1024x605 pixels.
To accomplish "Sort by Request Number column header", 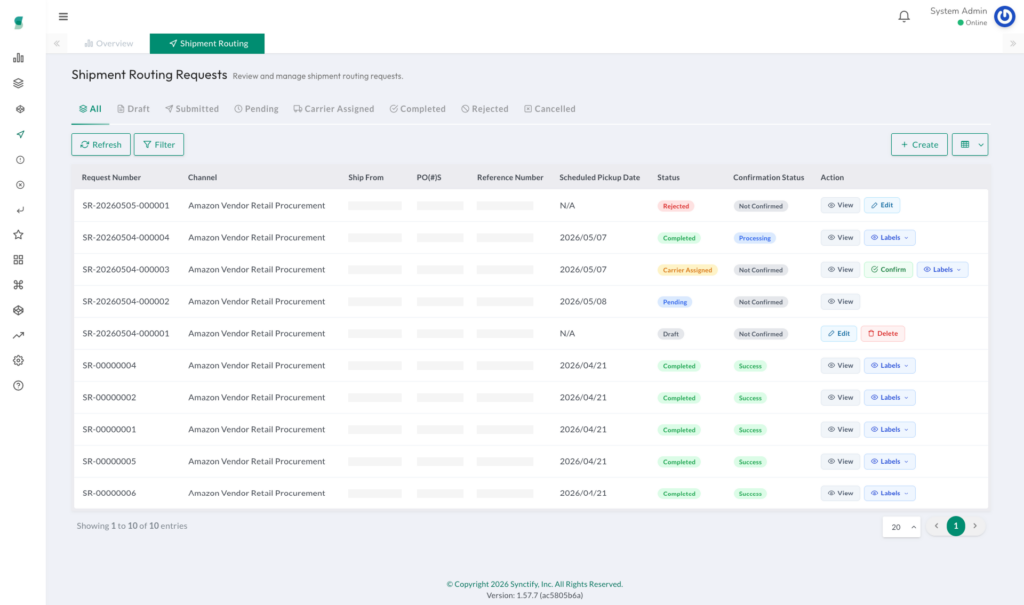I will click(x=111, y=178).
